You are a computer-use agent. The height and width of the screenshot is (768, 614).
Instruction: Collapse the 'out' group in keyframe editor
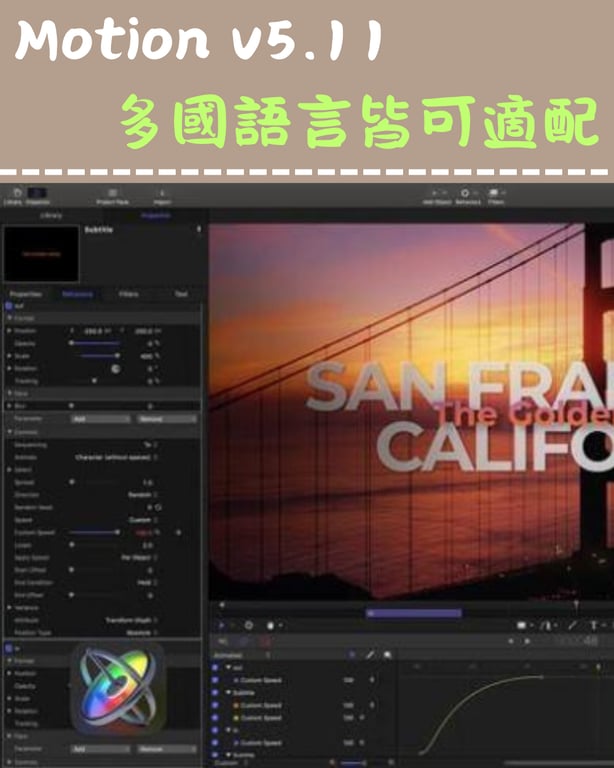(x=228, y=668)
